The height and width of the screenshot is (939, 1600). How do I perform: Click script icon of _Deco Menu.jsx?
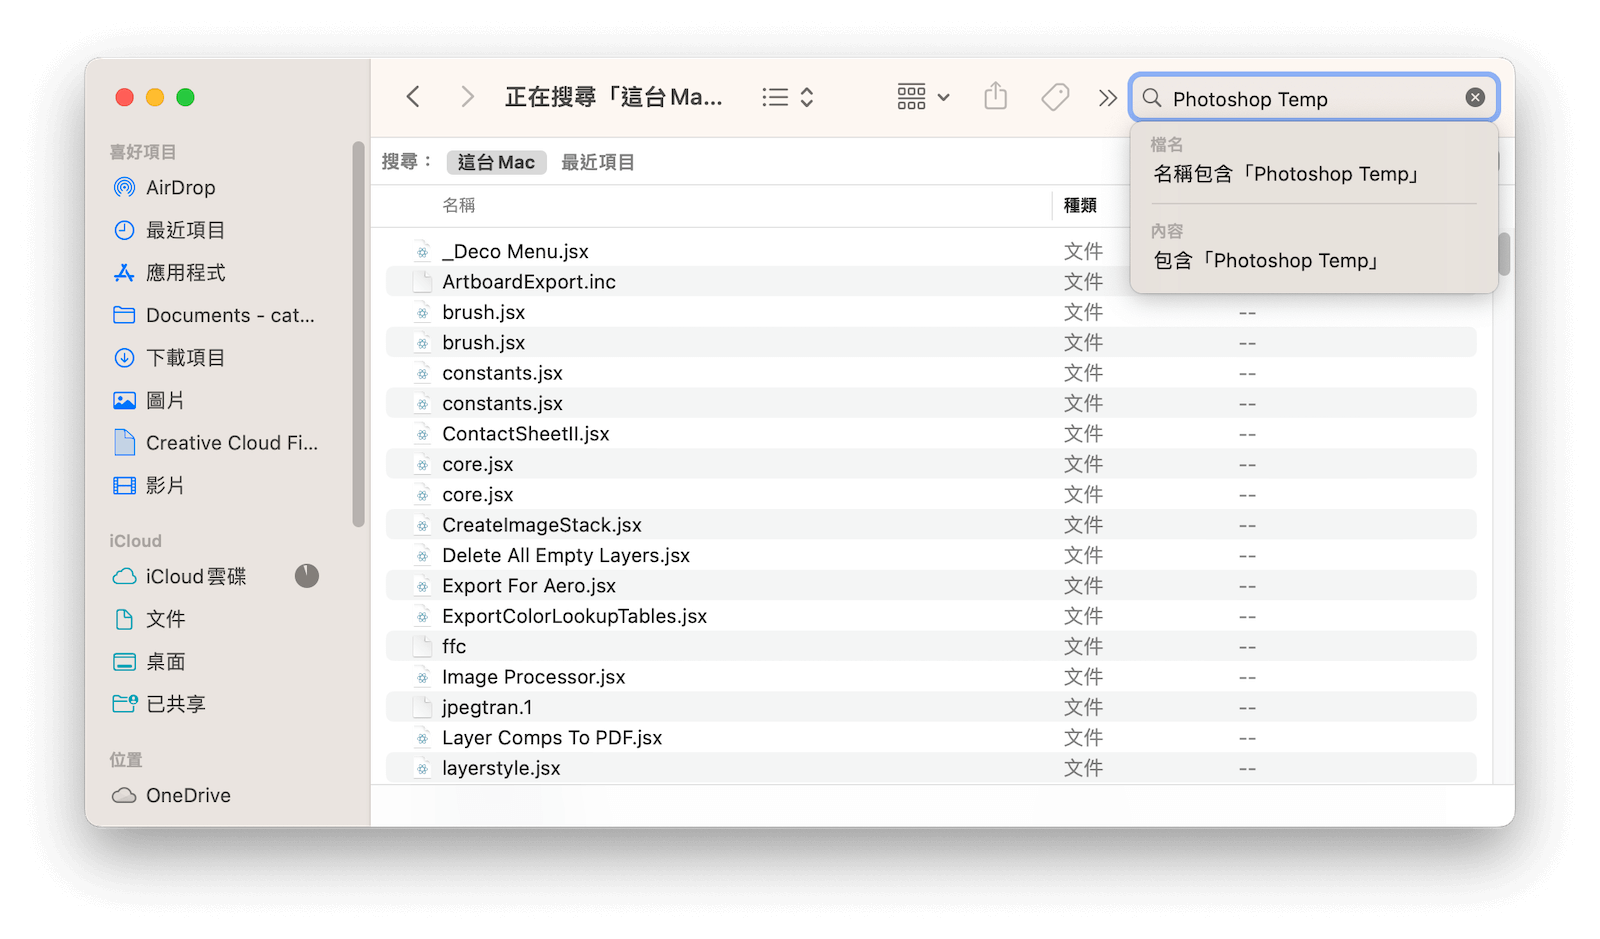point(422,252)
